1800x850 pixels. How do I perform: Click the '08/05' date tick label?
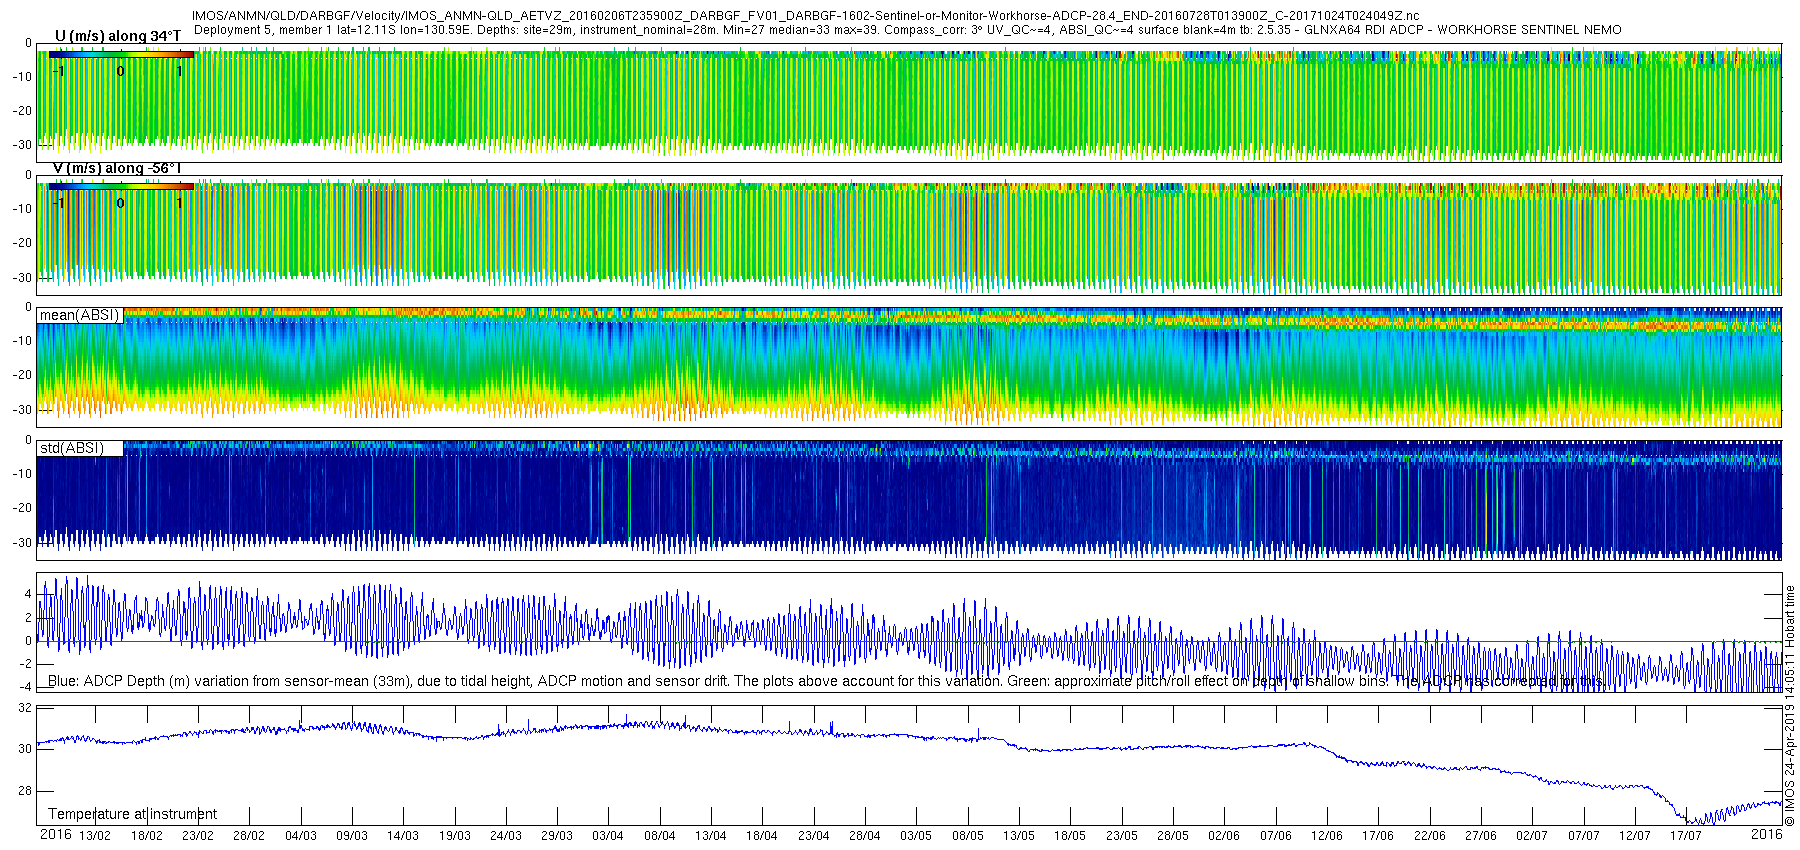click(968, 836)
